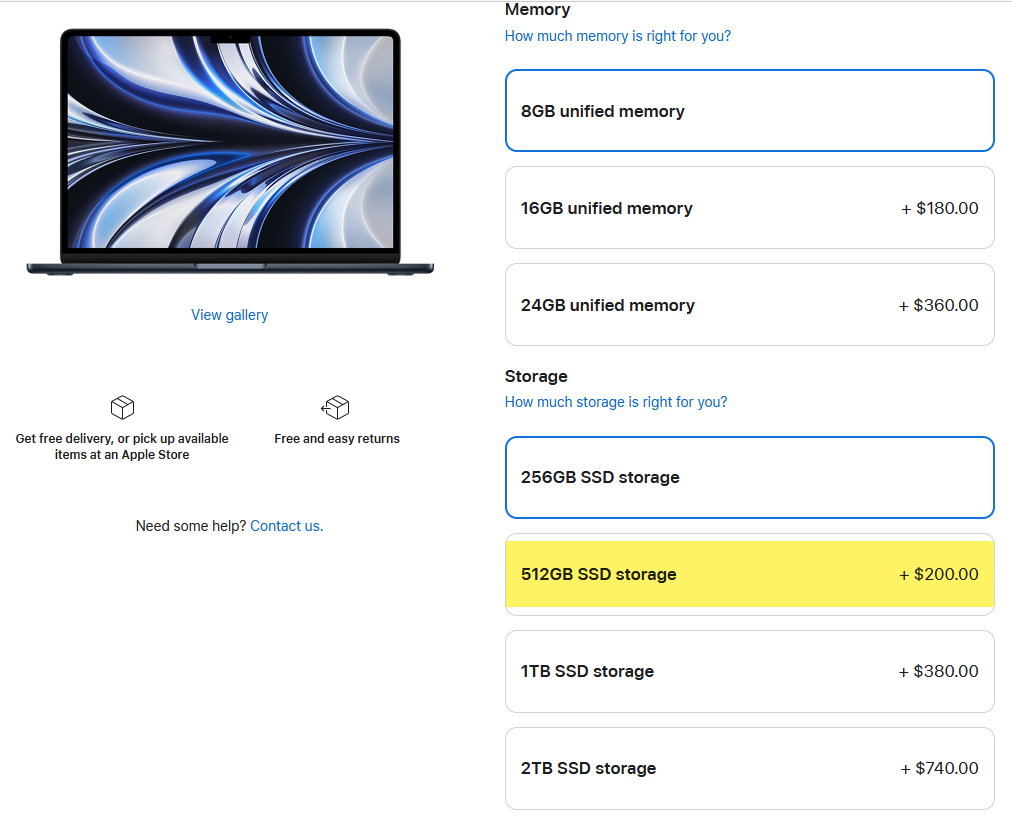Choose the highlighted 512GB SSD storage
Image resolution: width=1012 pixels, height=821 pixels.
(x=749, y=574)
